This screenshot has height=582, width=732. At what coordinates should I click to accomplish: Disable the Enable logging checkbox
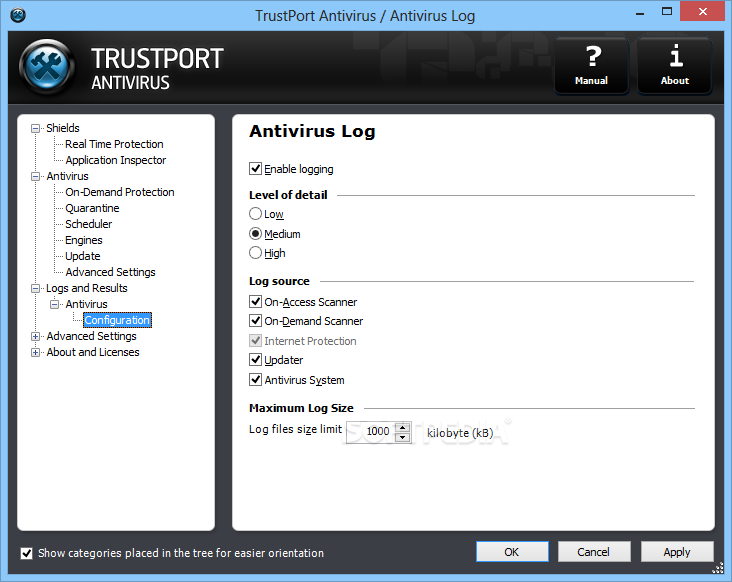coord(255,168)
